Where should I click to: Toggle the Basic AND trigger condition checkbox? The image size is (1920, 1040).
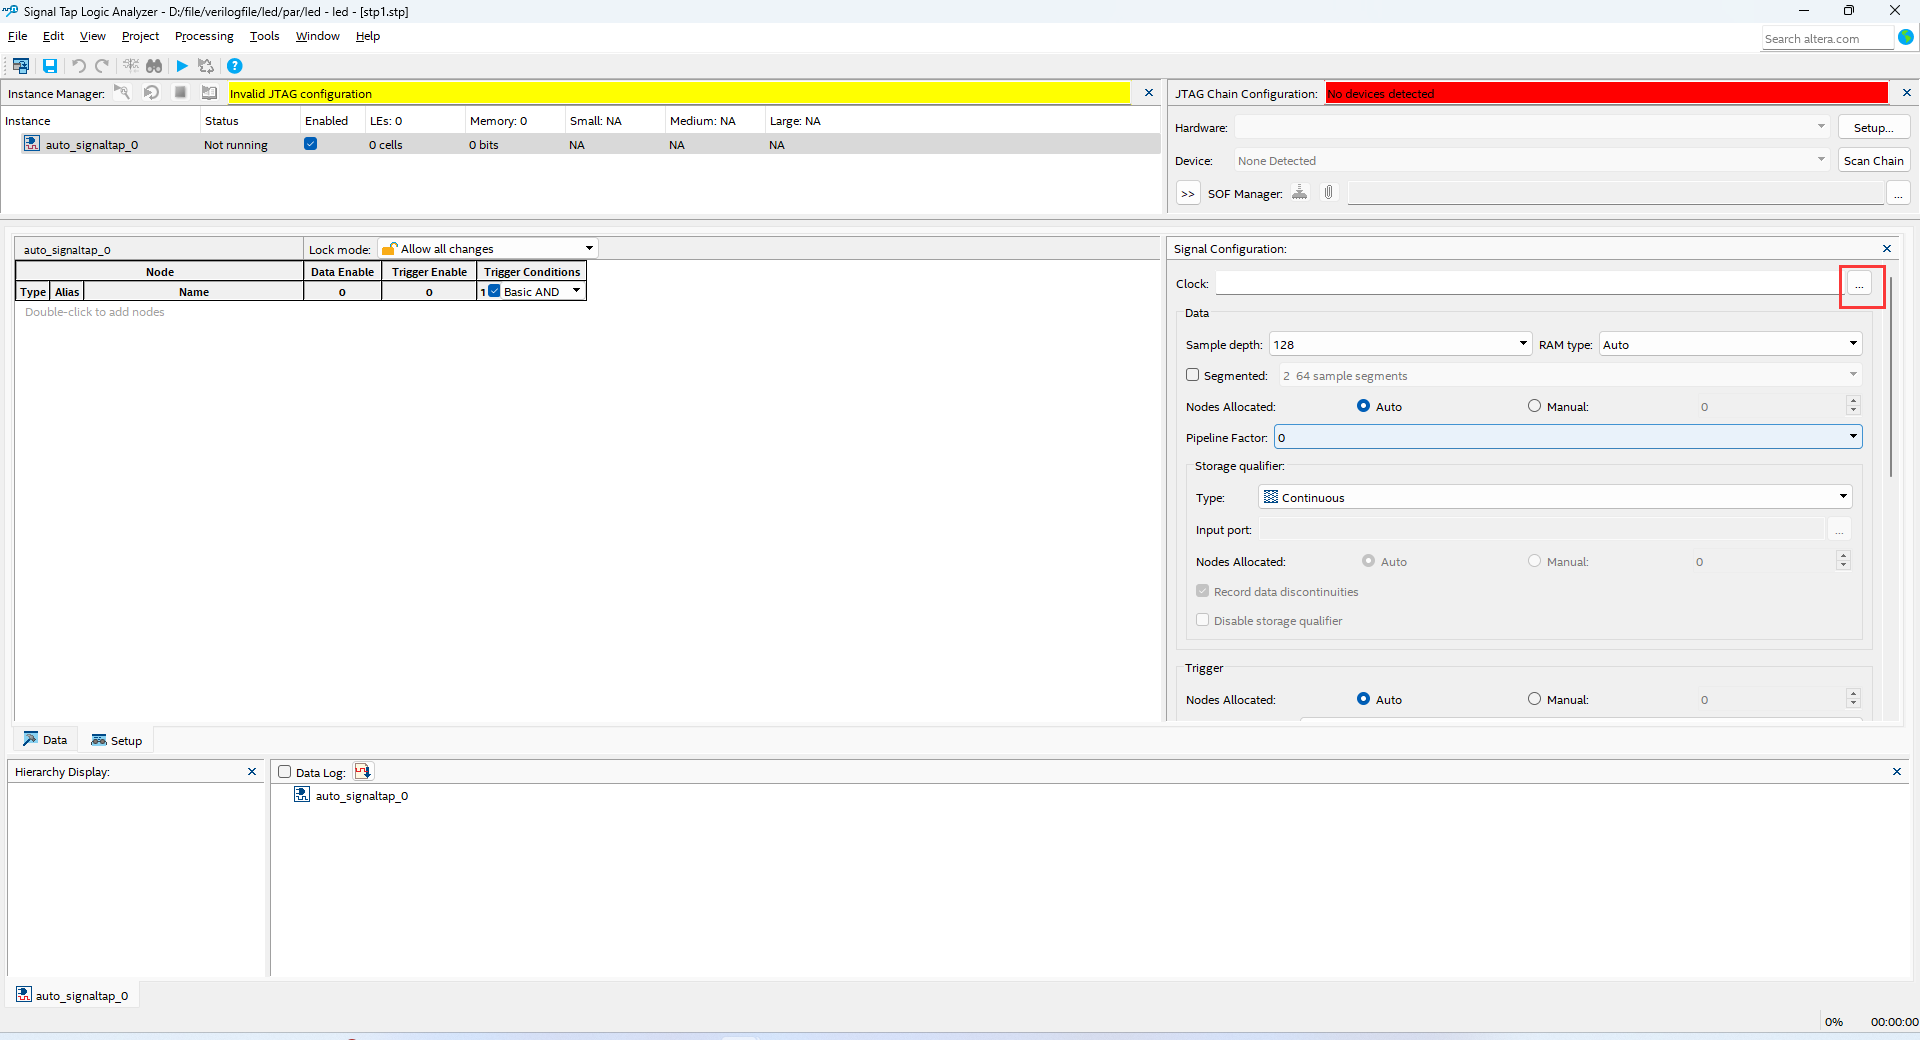[x=494, y=291]
